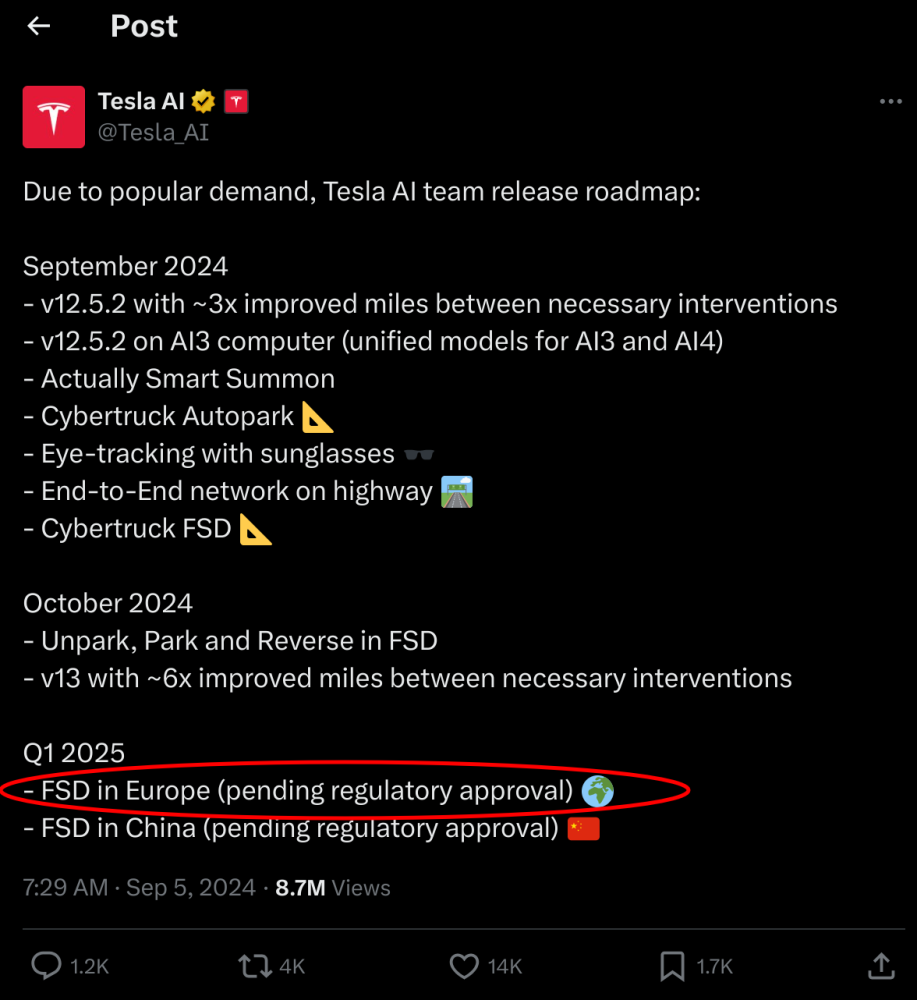Reply using the comment bubble icon

tap(47, 966)
